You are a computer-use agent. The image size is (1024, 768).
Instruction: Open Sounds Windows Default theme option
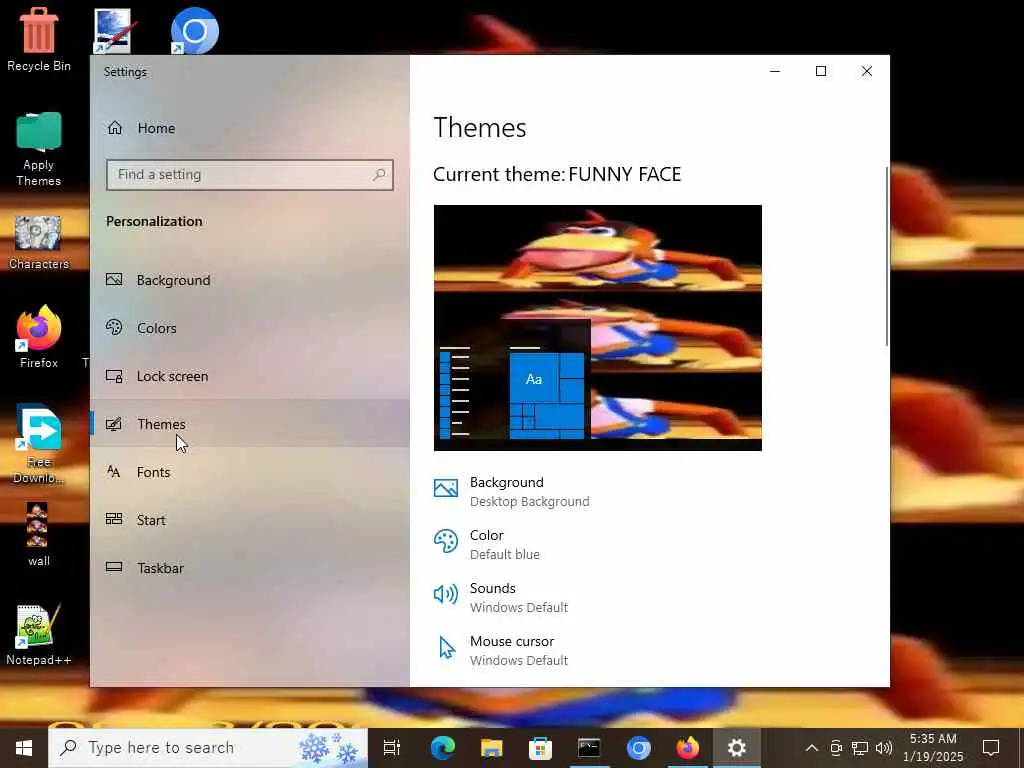point(501,598)
